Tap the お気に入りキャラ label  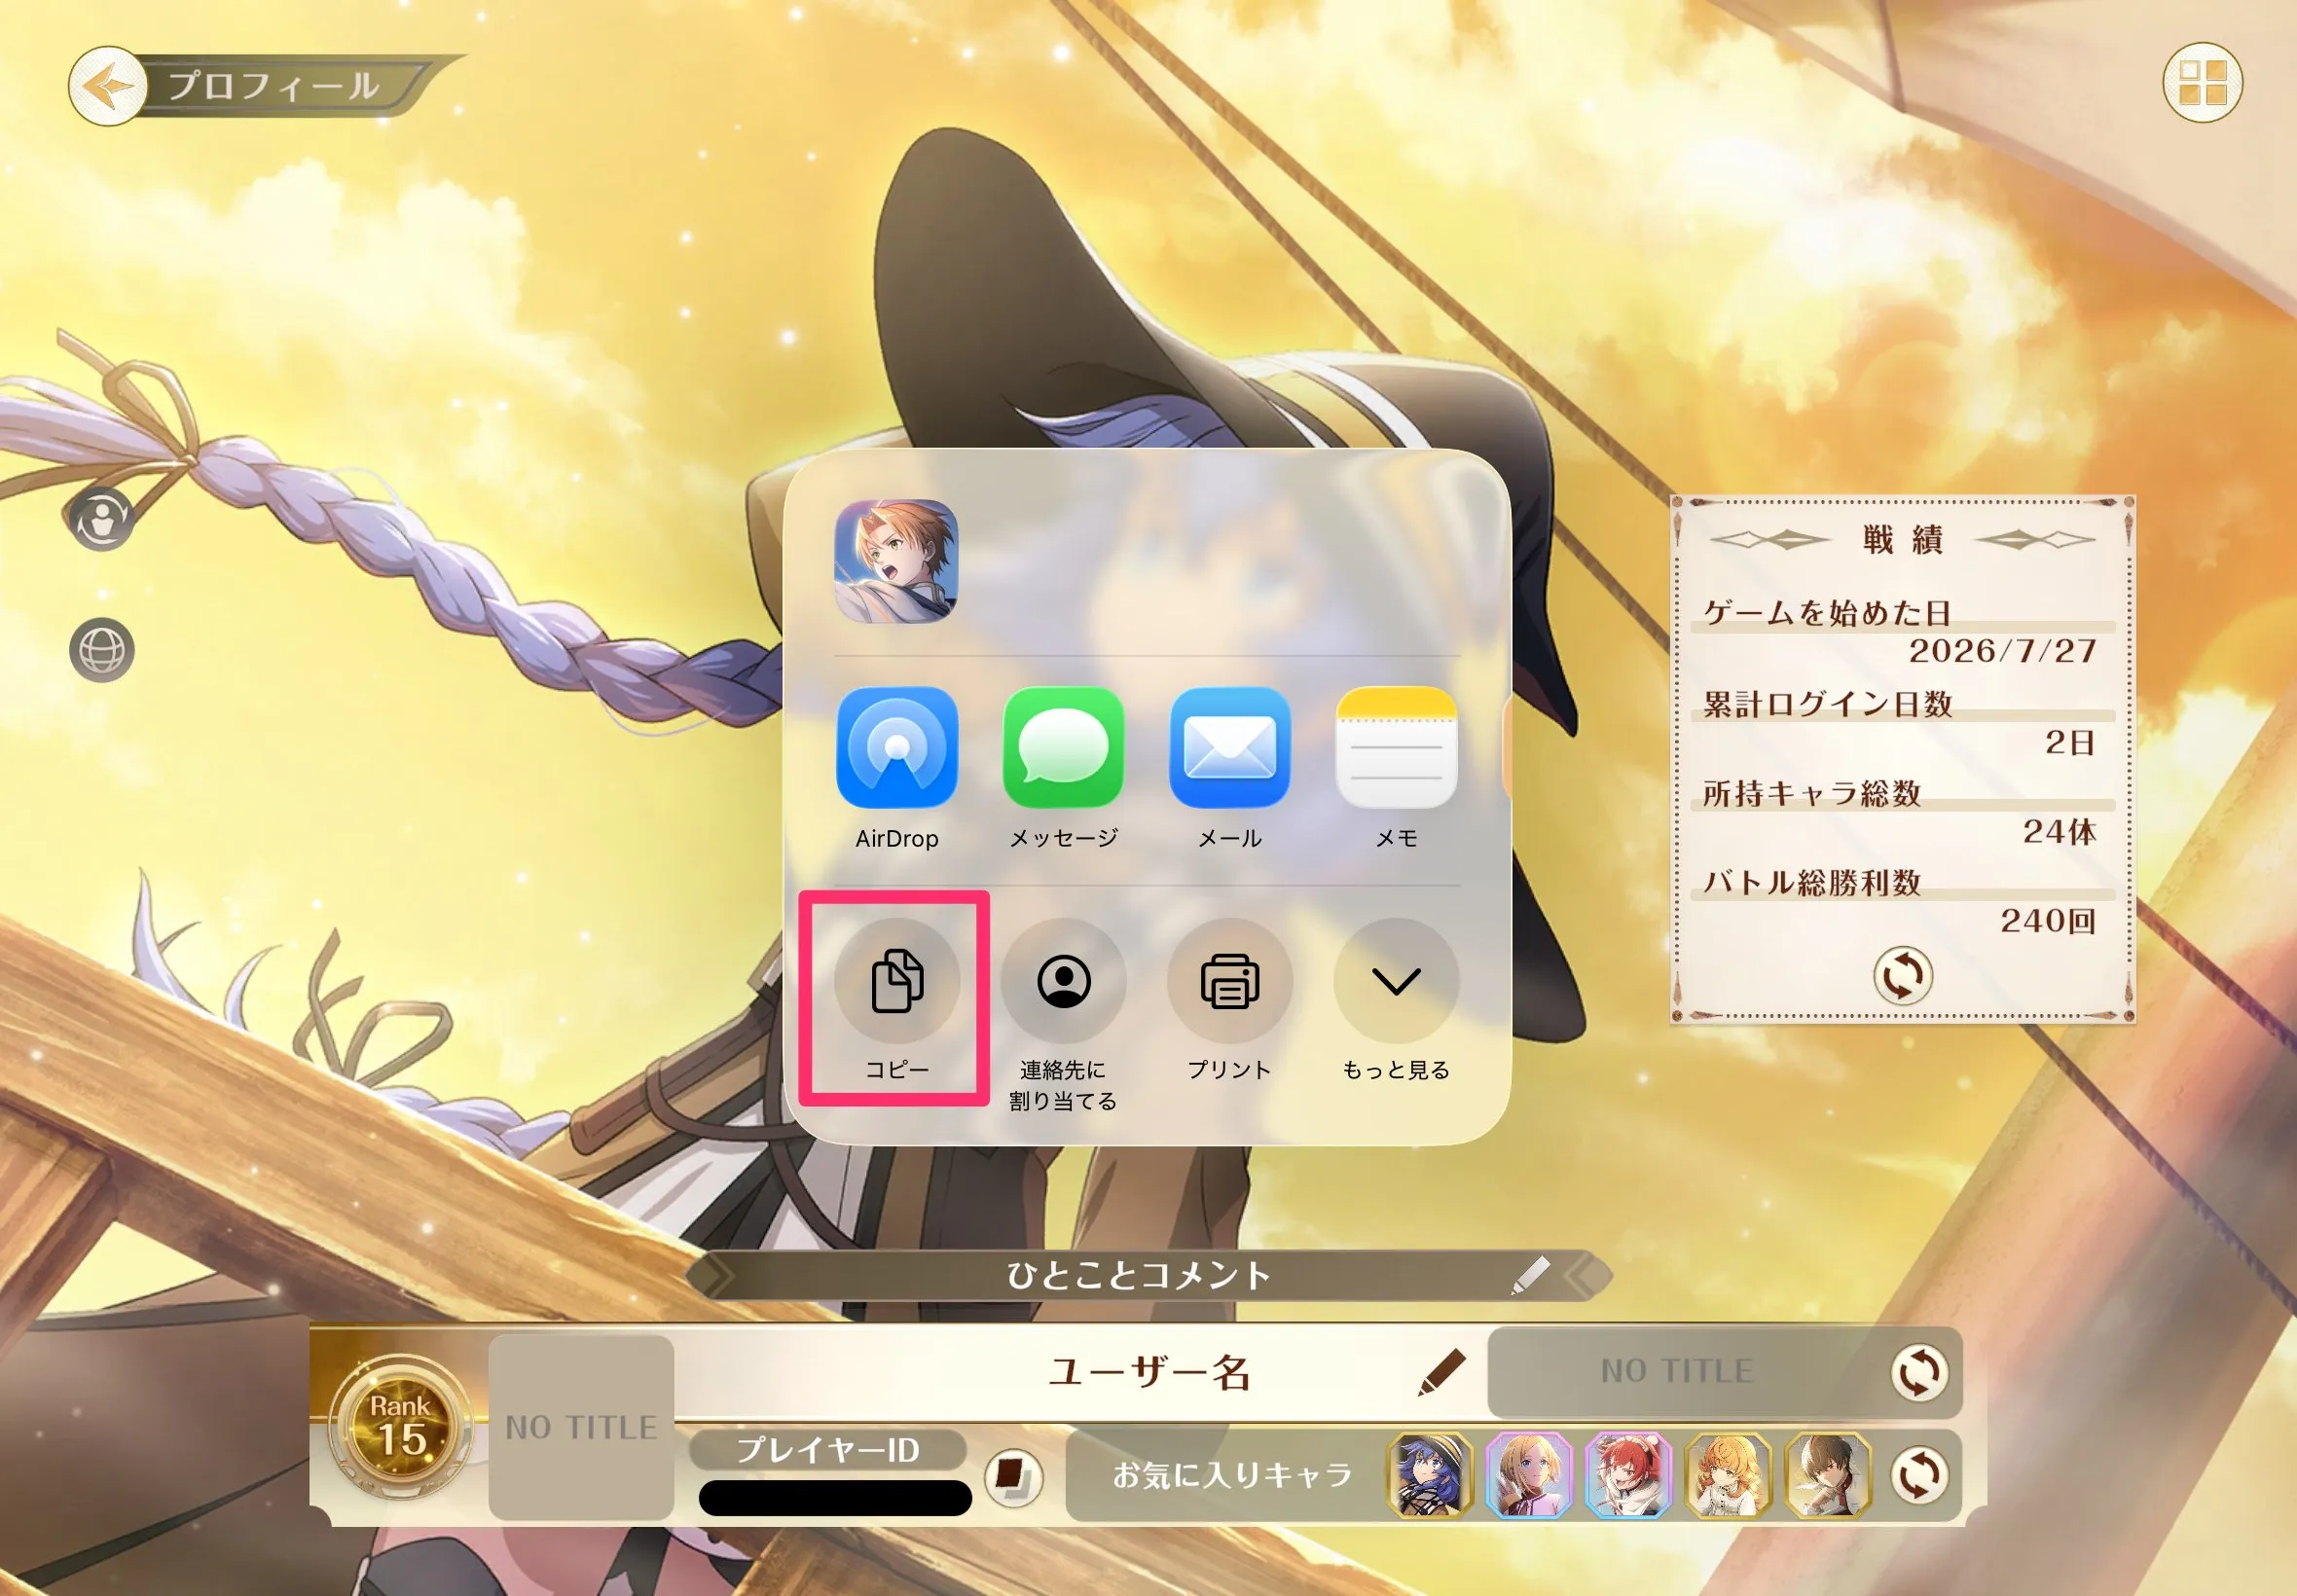click(x=1233, y=1475)
